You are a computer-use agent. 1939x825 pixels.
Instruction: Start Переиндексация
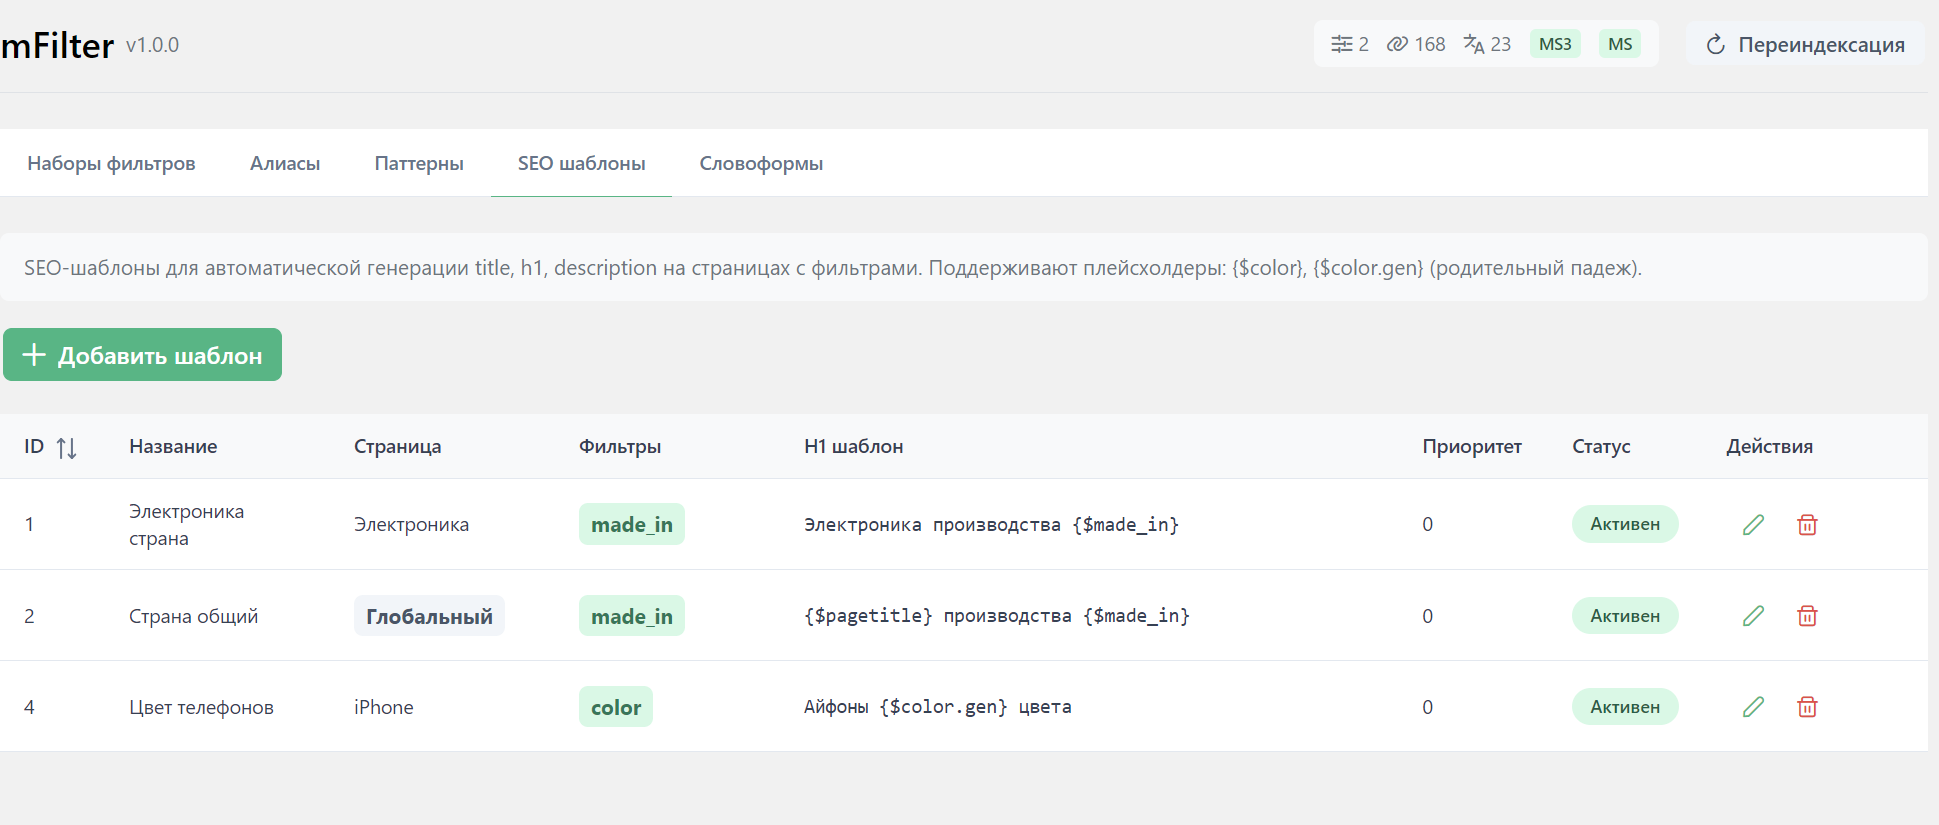pos(1805,45)
